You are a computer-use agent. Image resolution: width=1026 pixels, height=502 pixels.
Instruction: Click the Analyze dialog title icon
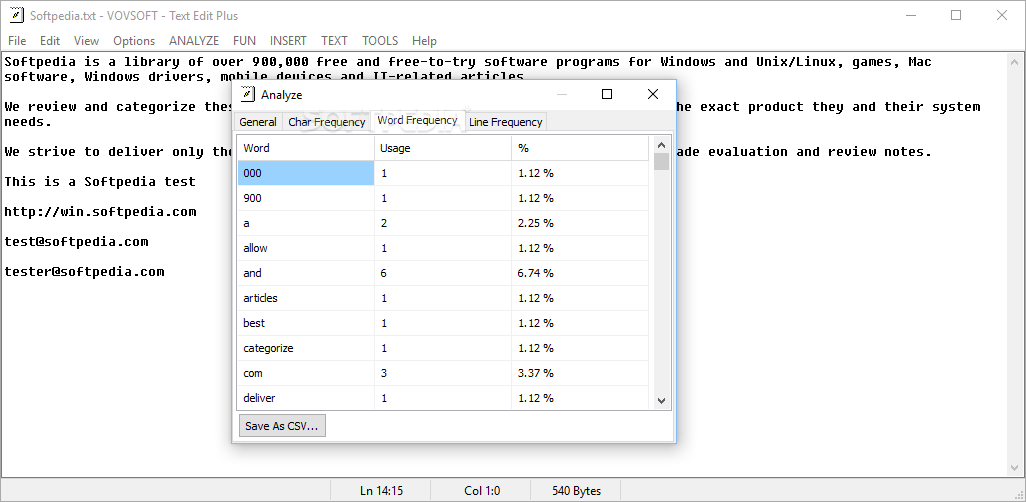(x=247, y=94)
